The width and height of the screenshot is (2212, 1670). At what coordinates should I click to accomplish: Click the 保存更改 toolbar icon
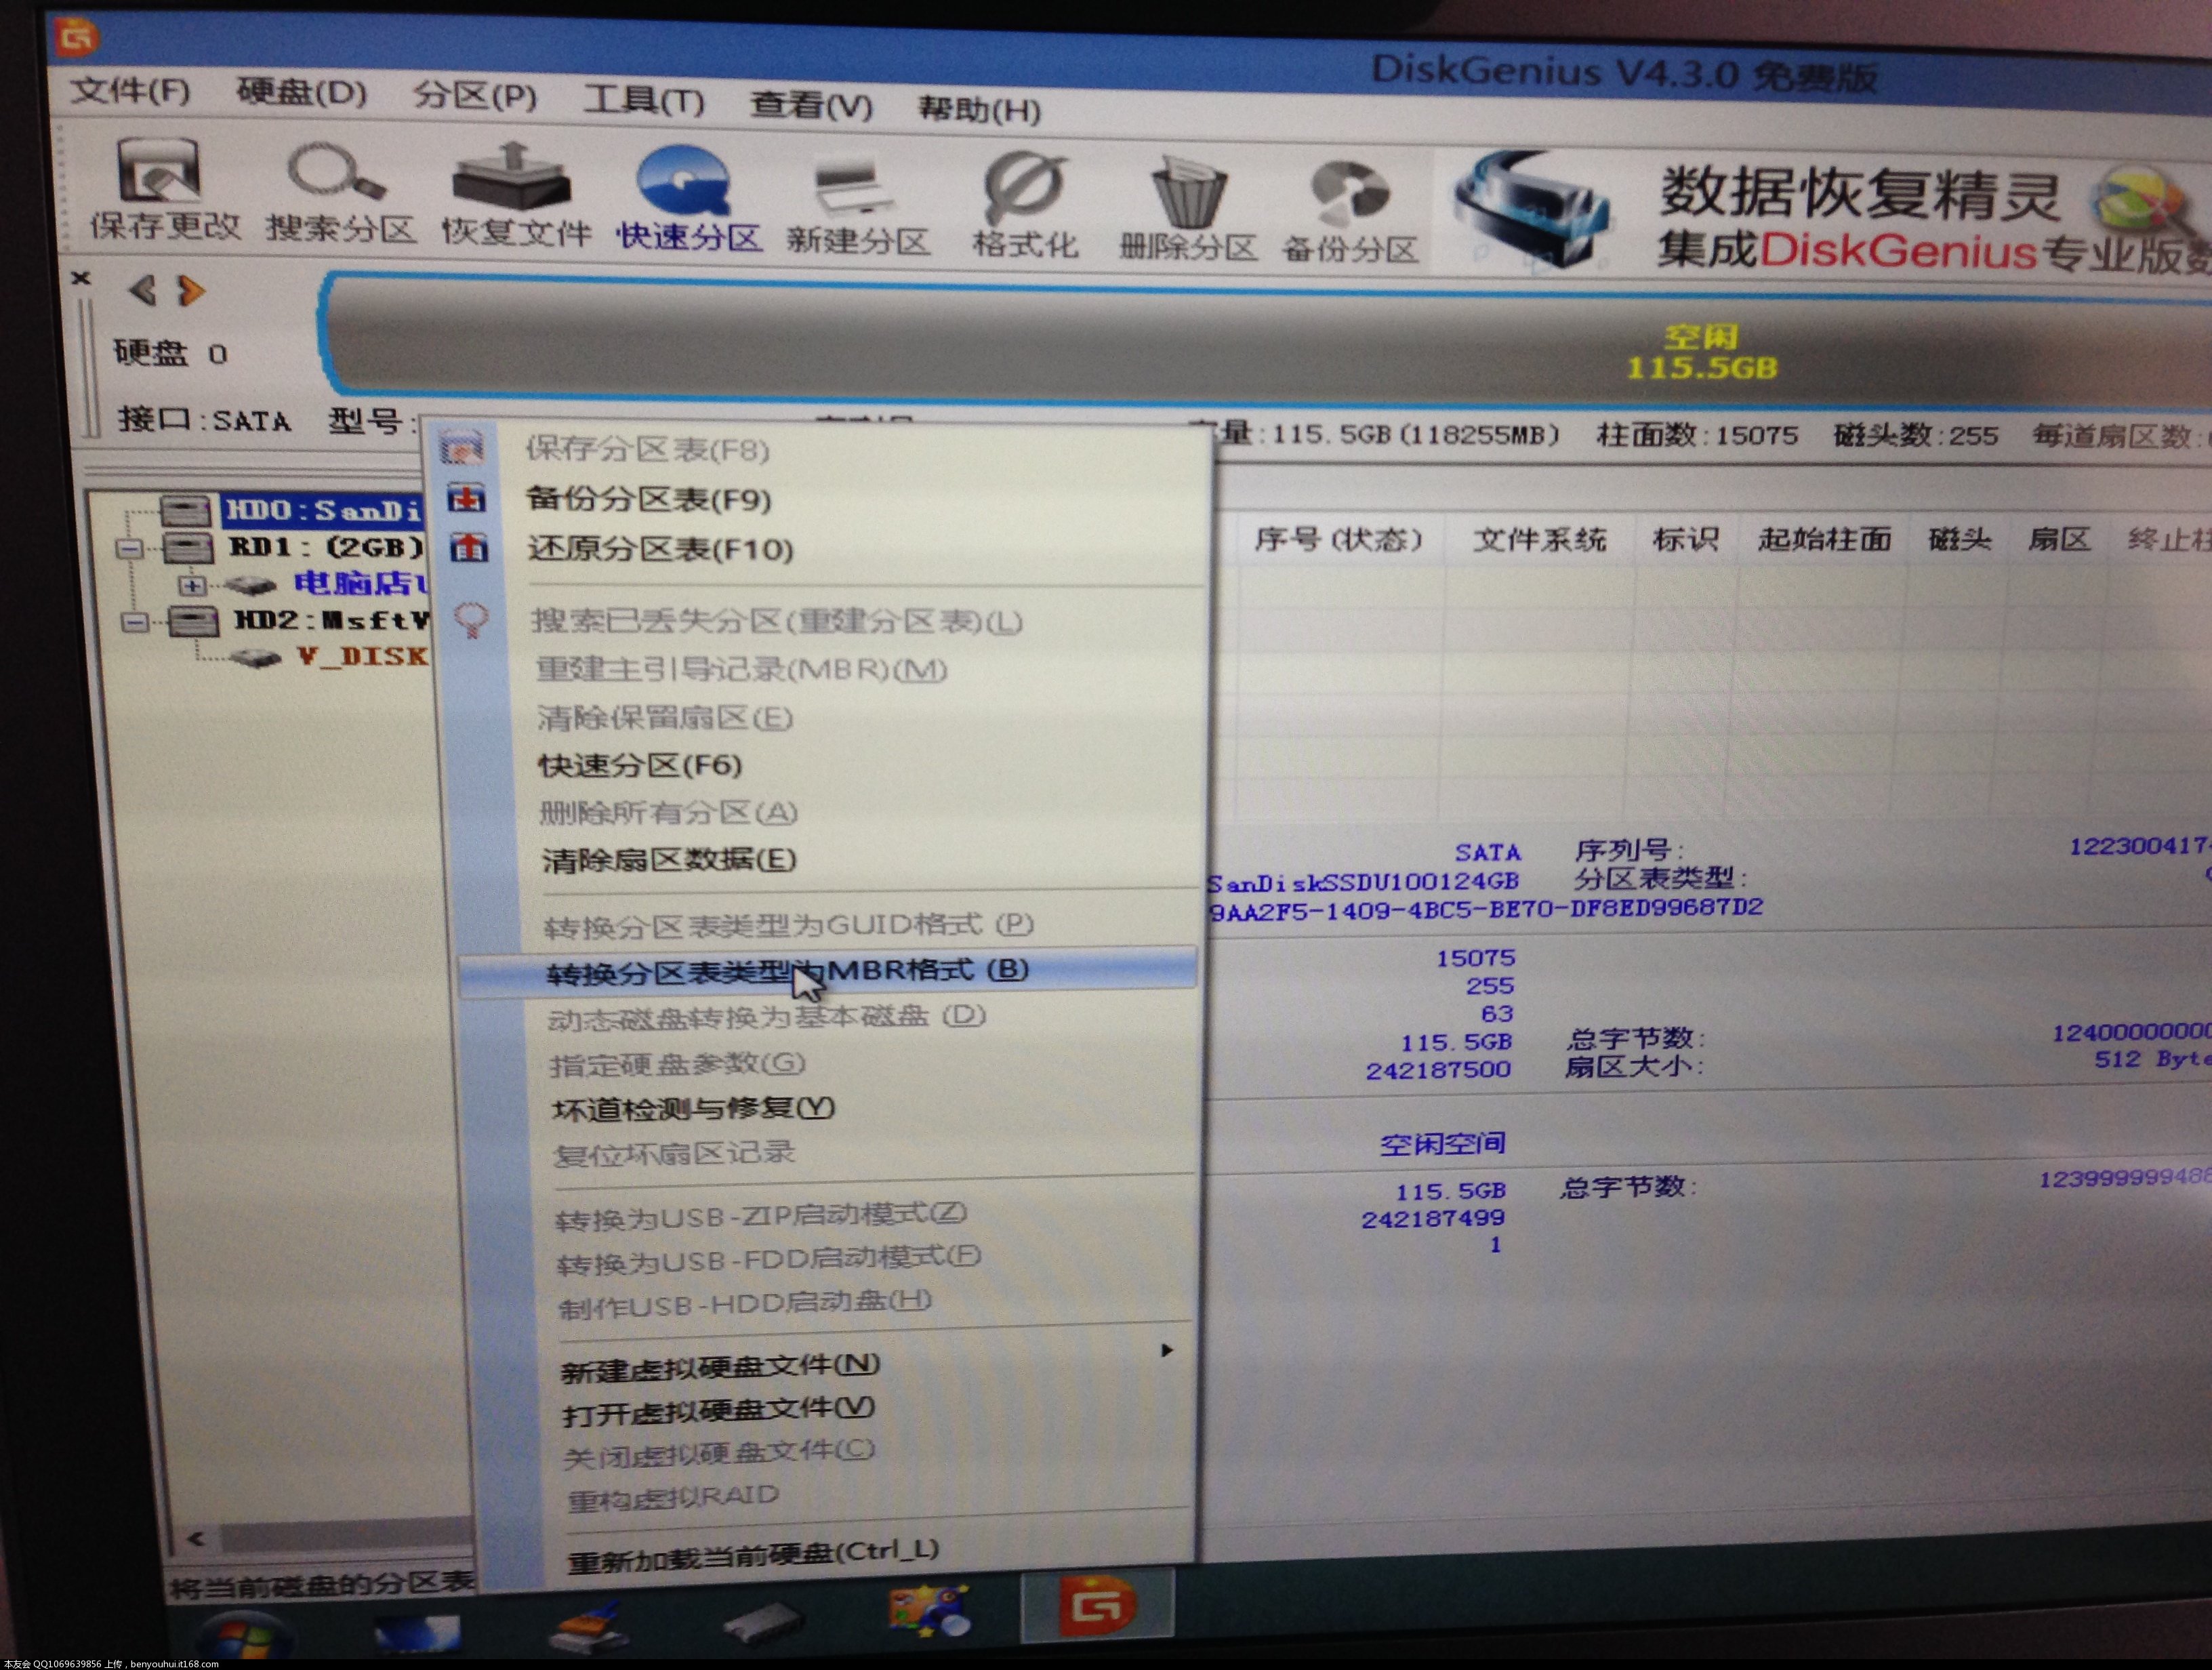pos(160,195)
